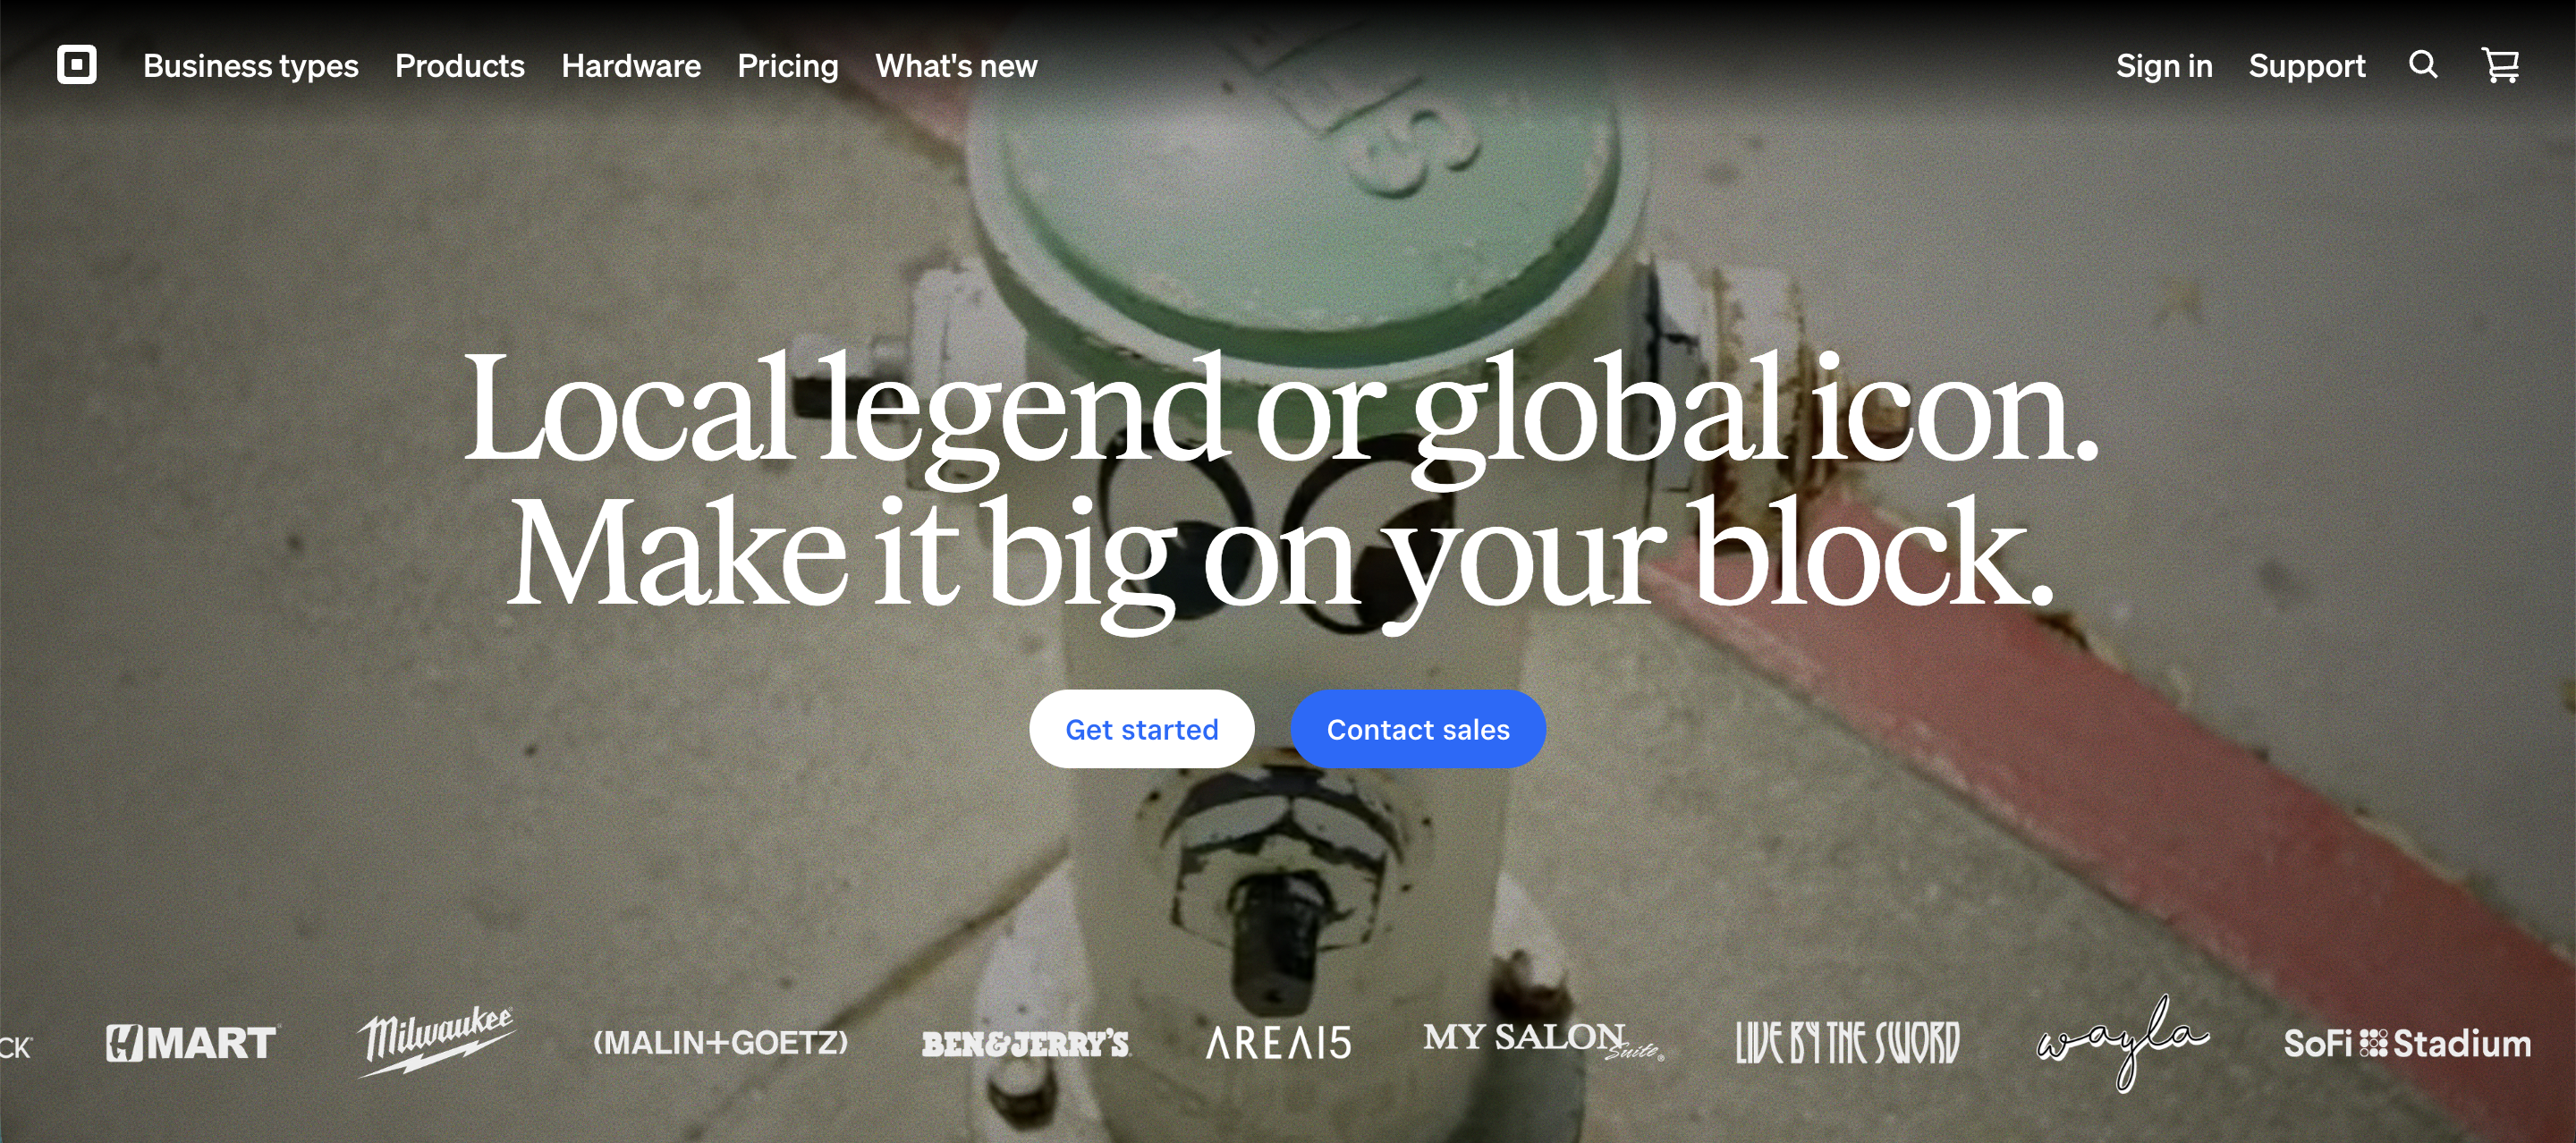Click the wayla script logo
Image resolution: width=2576 pixels, height=1143 pixels.
point(2122,1042)
